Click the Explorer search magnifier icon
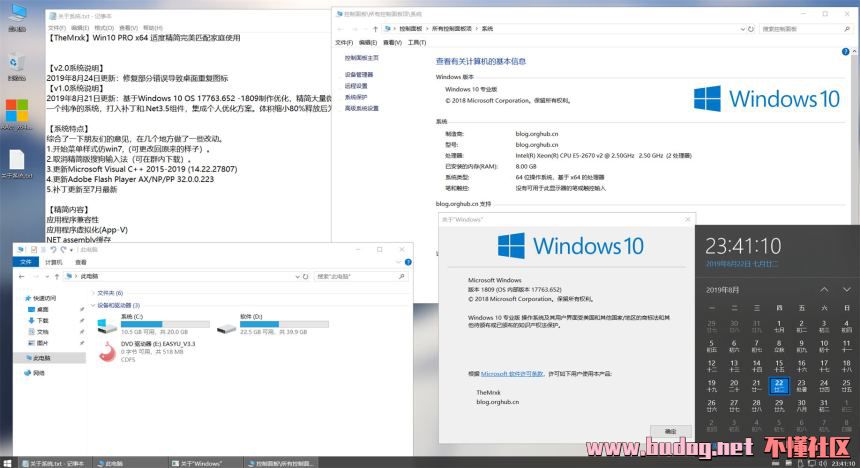The width and height of the screenshot is (860, 468). click(x=401, y=277)
